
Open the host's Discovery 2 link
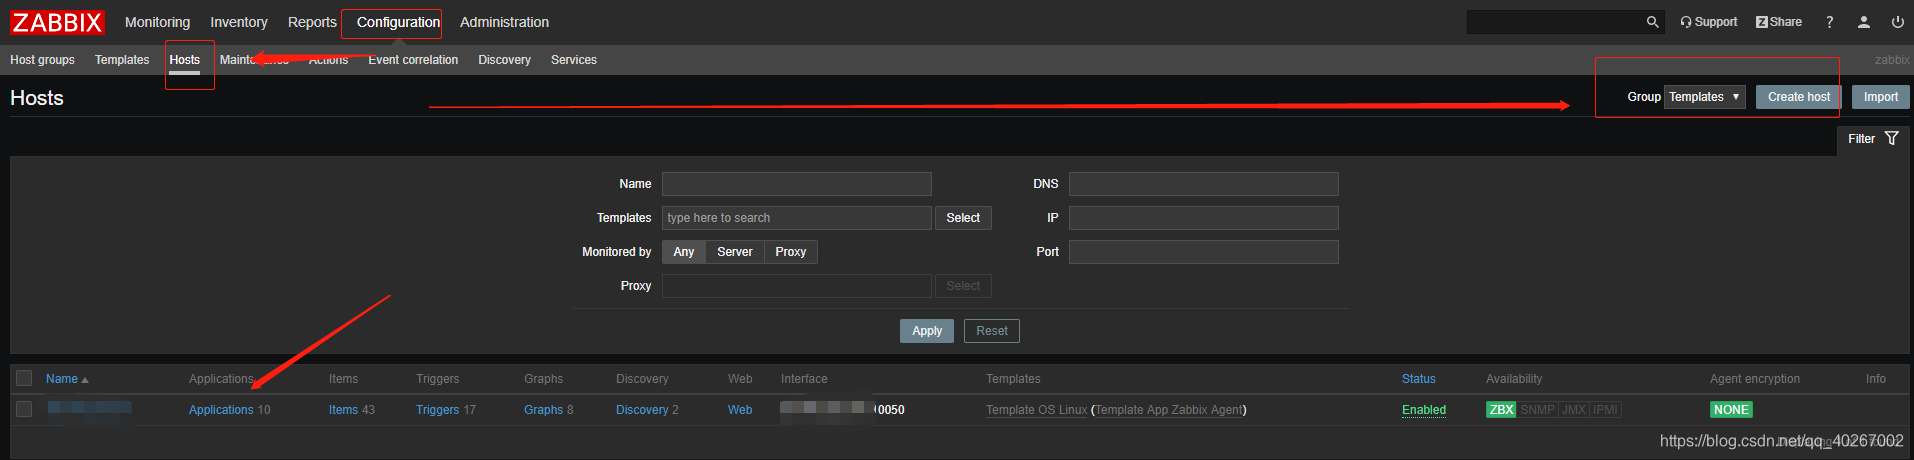click(642, 410)
